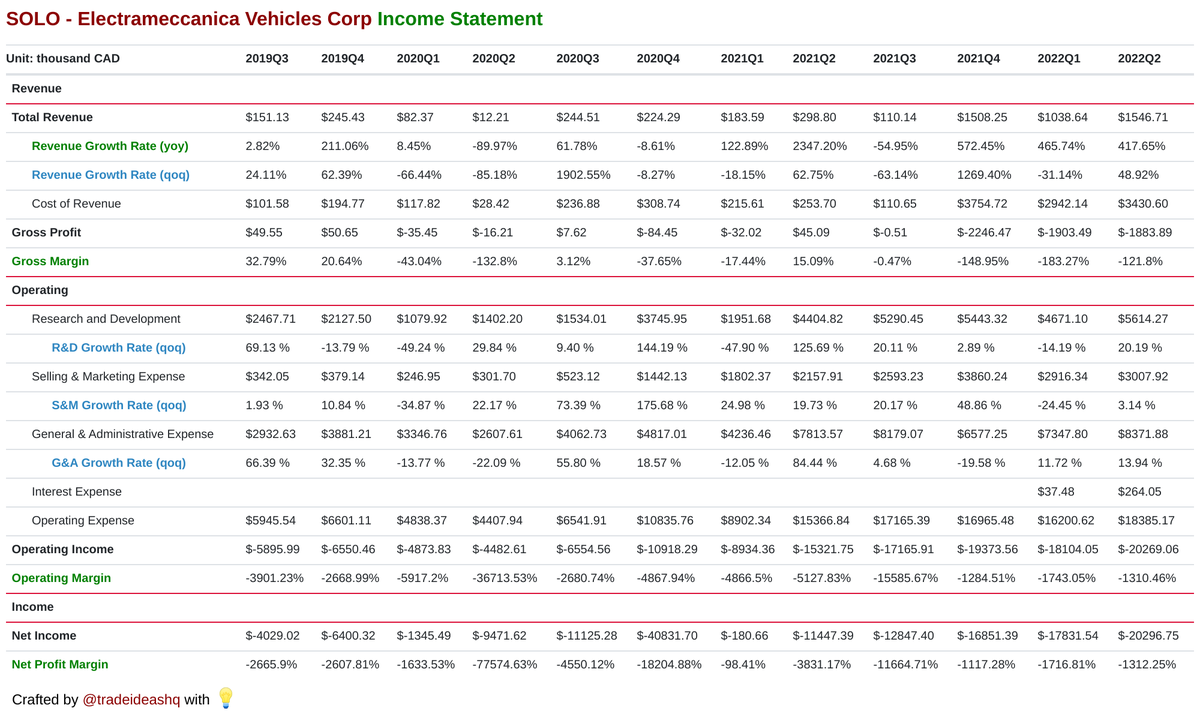1200x726 pixels.
Task: Select General & Administrative Expense label
Action: pos(123,434)
